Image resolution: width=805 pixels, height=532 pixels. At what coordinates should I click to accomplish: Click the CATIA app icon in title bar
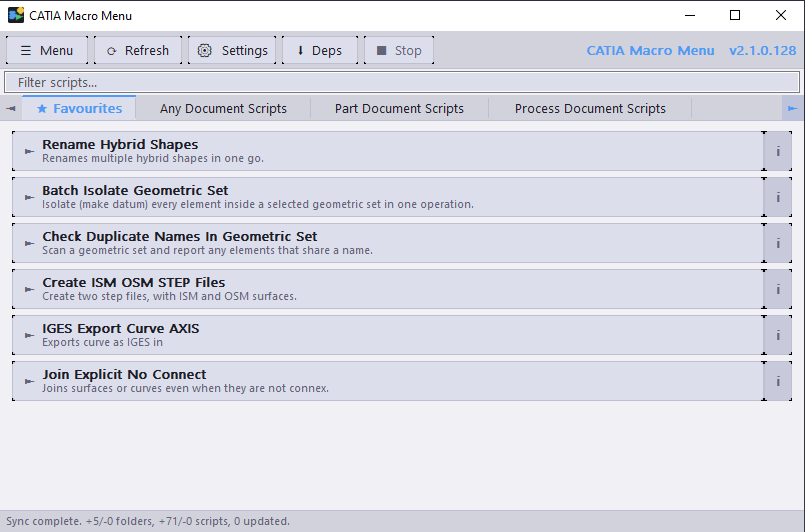tap(16, 15)
